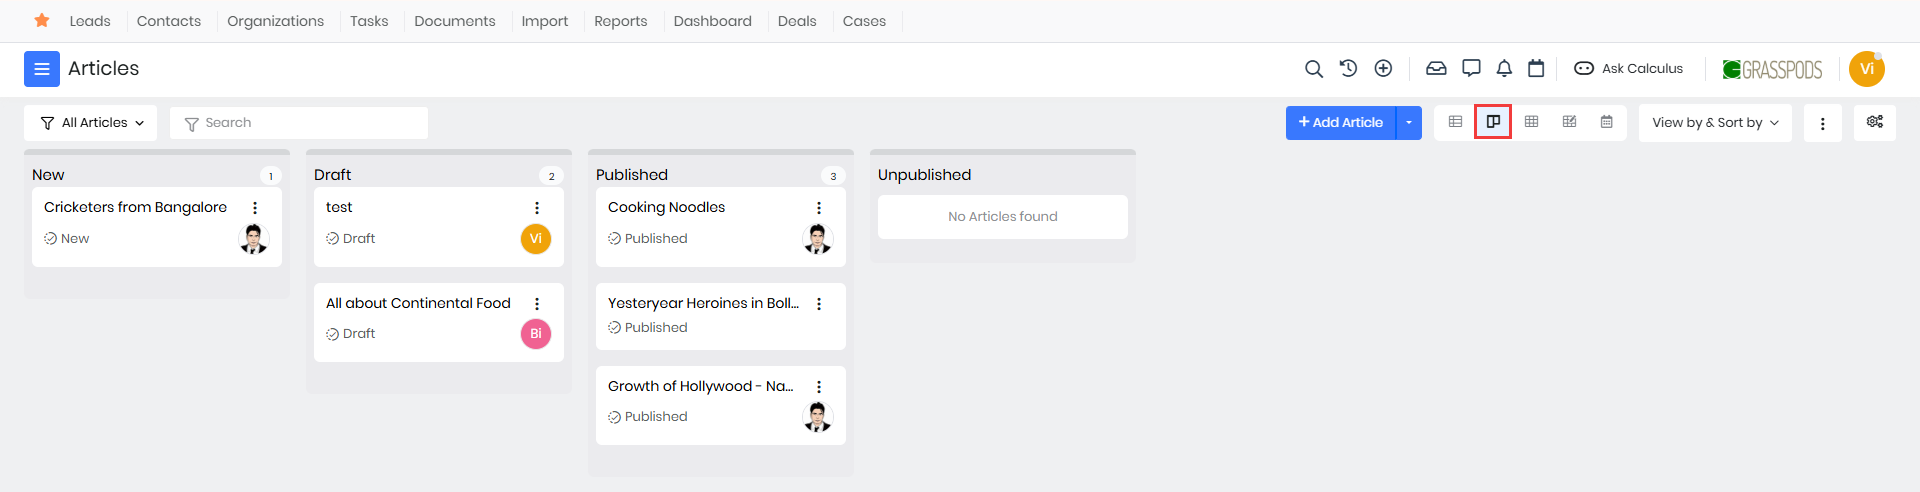This screenshot has height=492, width=1920.
Task: Open the global search icon
Action: tap(1314, 69)
